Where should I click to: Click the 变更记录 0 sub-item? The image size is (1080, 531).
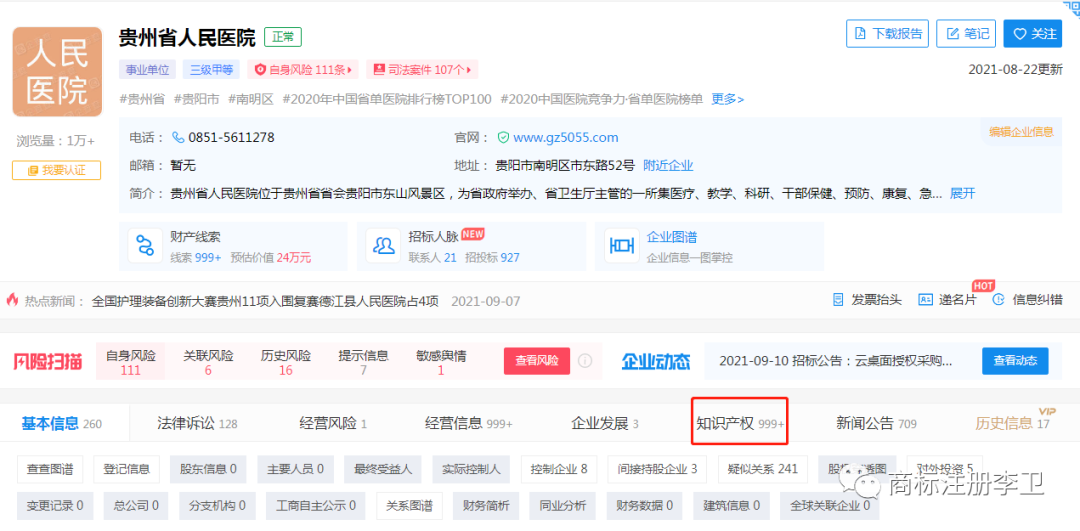coord(55,506)
